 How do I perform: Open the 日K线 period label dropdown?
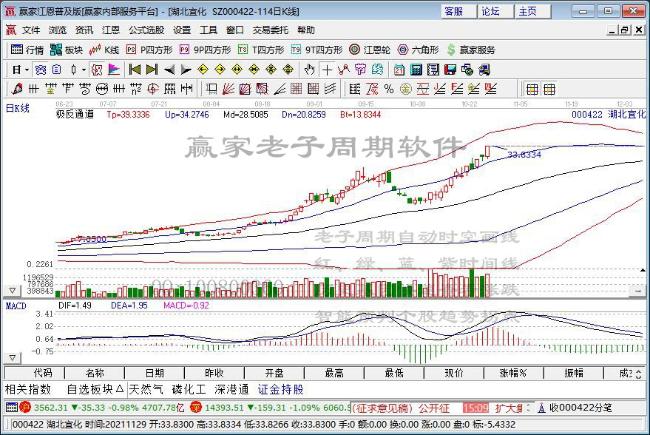(x=17, y=106)
